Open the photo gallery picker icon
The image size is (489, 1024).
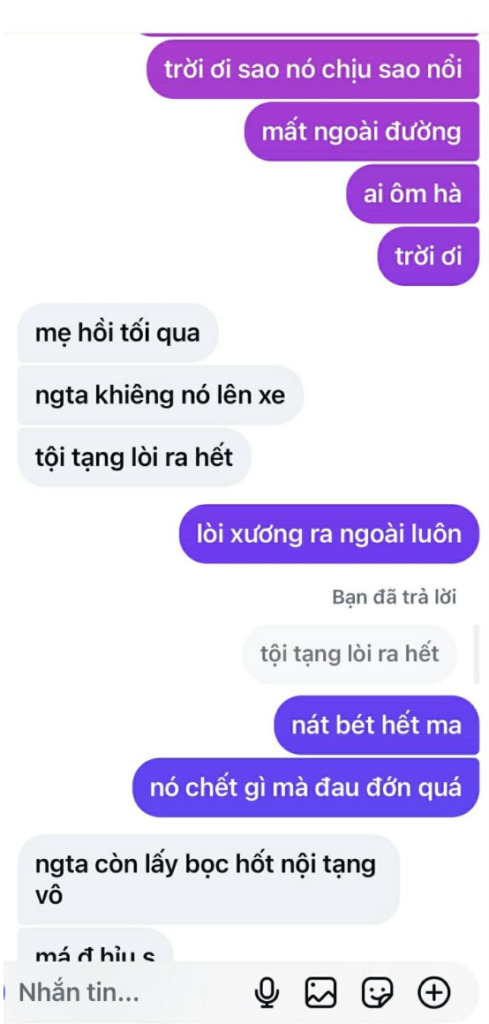tap(321, 993)
